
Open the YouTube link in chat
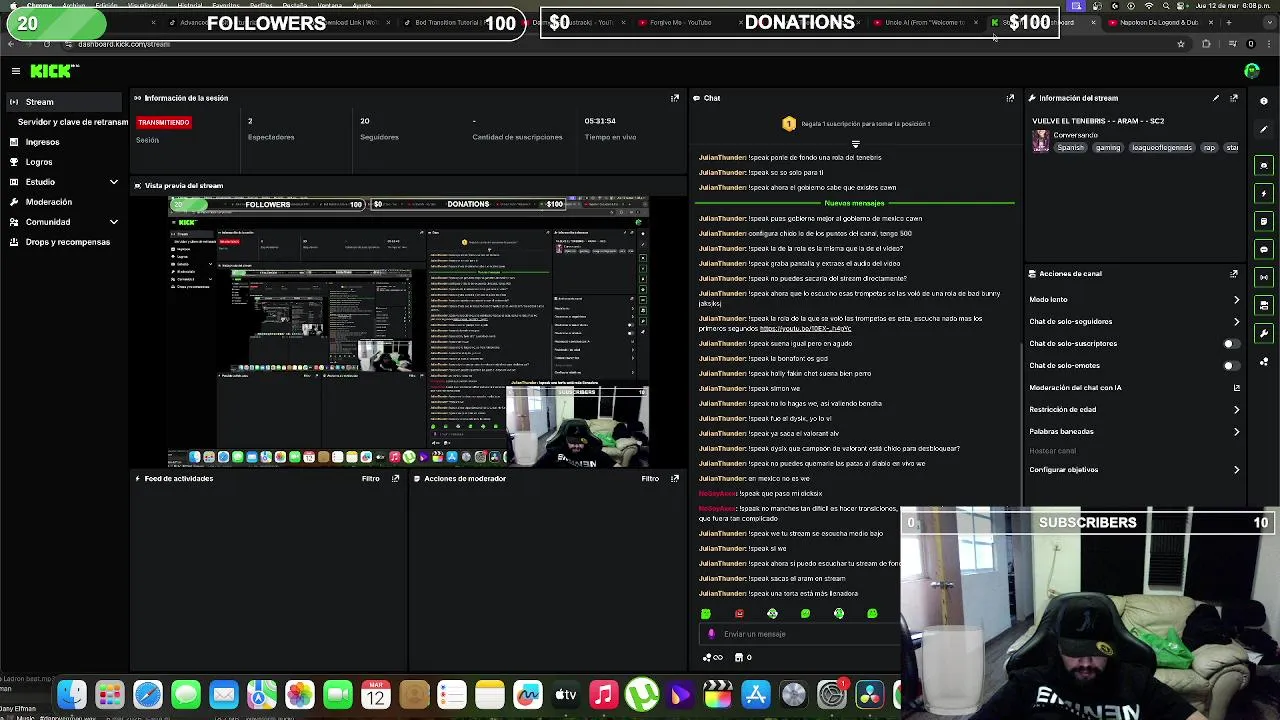(x=805, y=329)
